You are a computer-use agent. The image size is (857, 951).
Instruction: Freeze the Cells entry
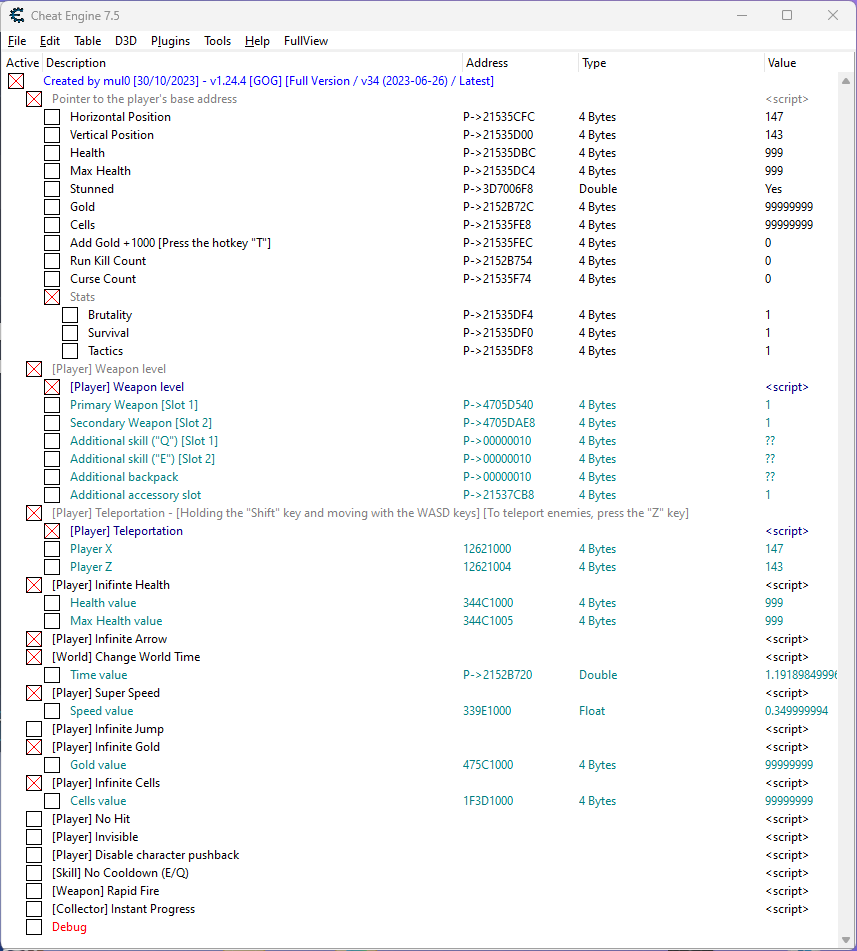point(52,224)
